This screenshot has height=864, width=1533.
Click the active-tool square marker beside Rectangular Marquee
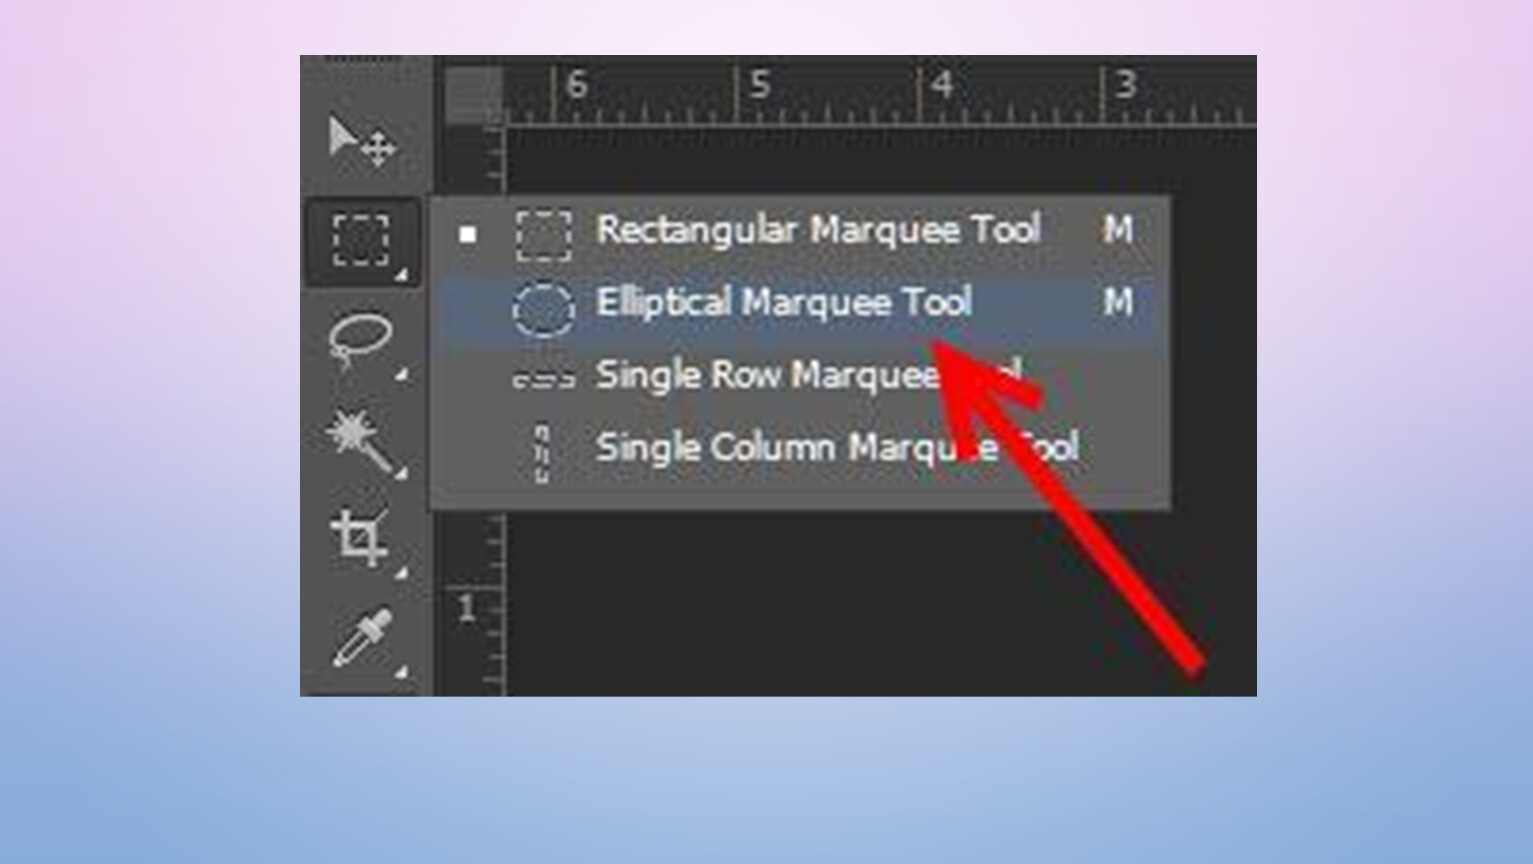tap(467, 234)
